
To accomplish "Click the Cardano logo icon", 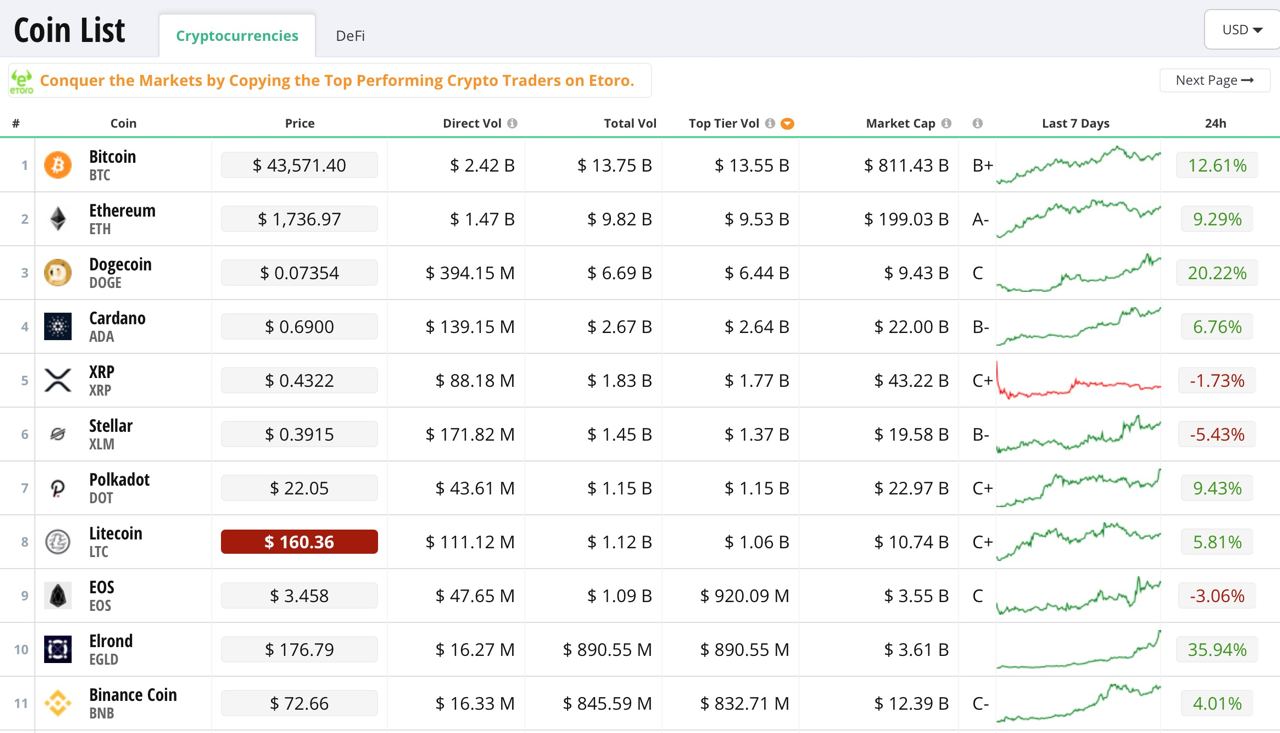I will pyautogui.click(x=58, y=327).
